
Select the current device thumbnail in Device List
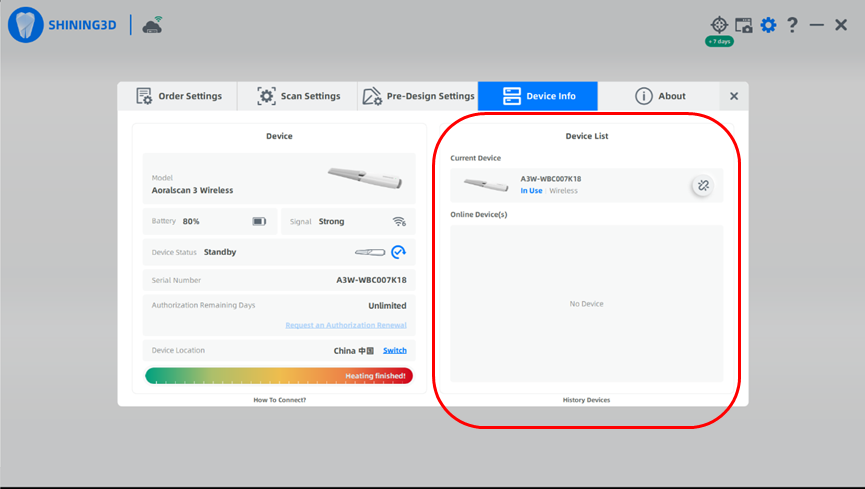[486, 185]
